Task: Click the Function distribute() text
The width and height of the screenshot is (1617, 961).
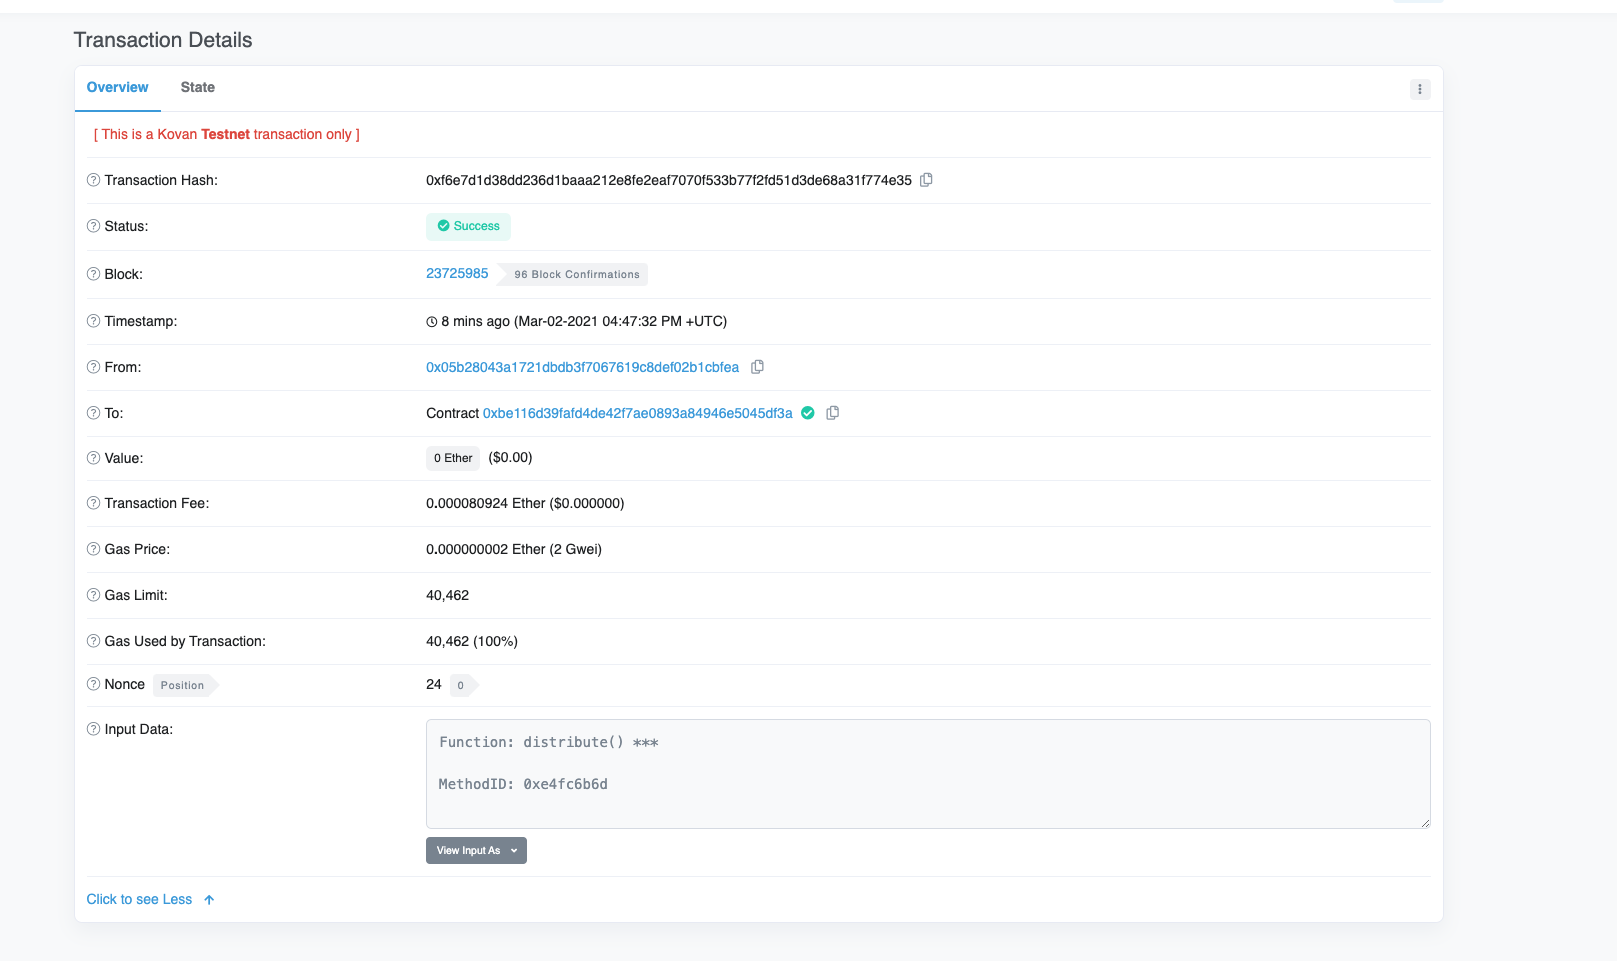Action: pos(548,742)
